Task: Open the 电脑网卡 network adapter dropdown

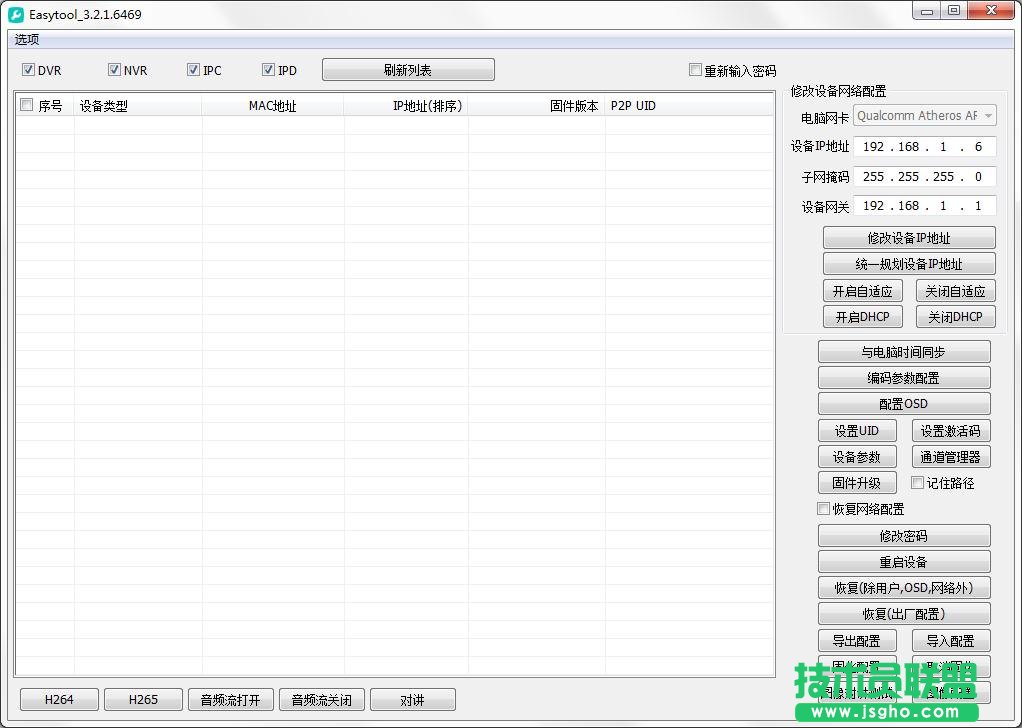Action: [986, 115]
